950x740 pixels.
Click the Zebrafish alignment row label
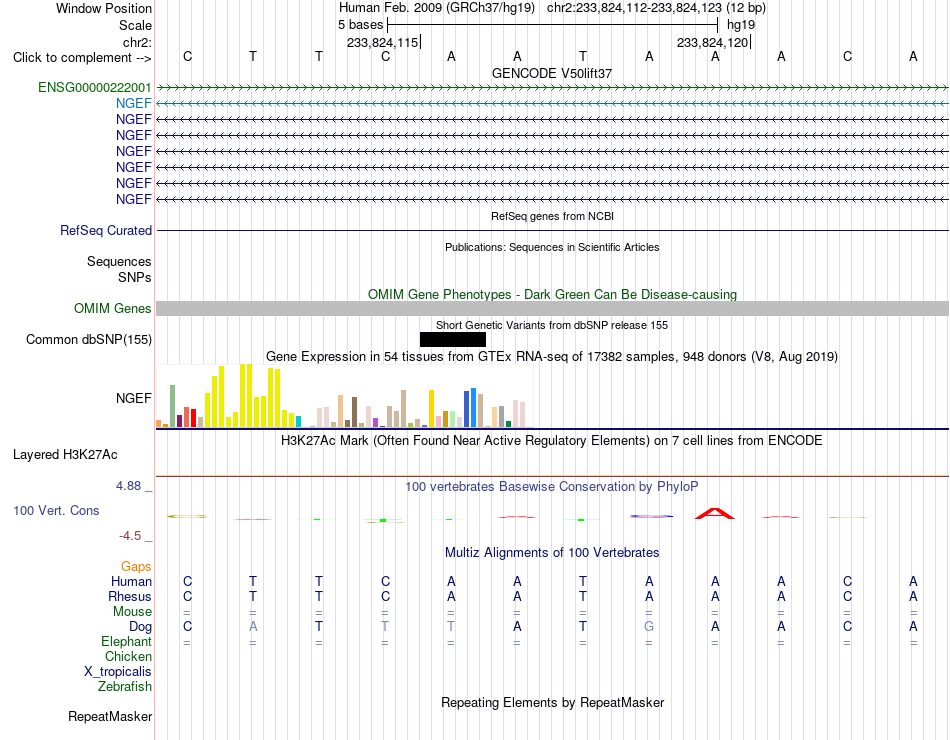click(125, 687)
